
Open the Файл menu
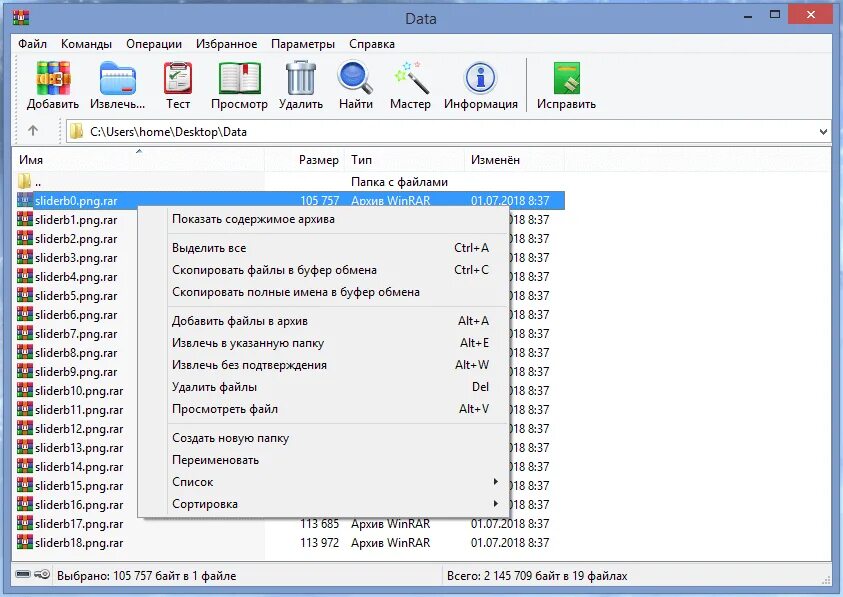[x=34, y=44]
